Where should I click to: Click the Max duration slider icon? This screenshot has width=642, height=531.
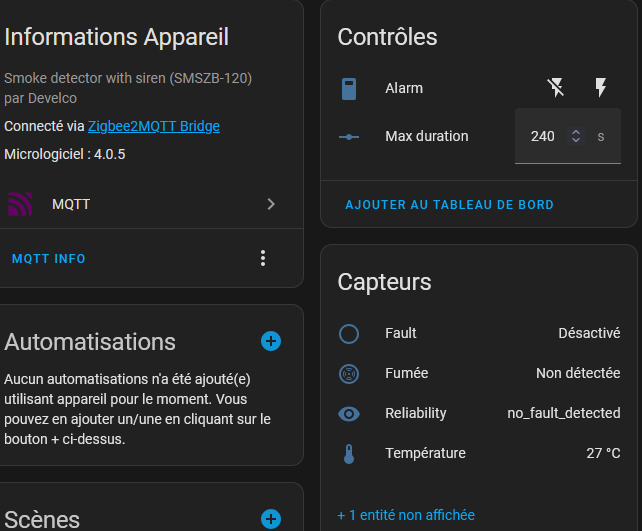tap(349, 137)
